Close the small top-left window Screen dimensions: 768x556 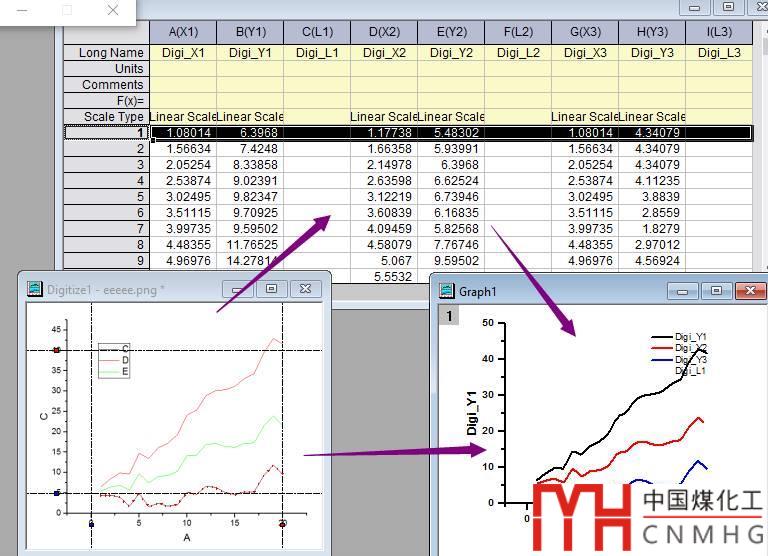[x=113, y=10]
